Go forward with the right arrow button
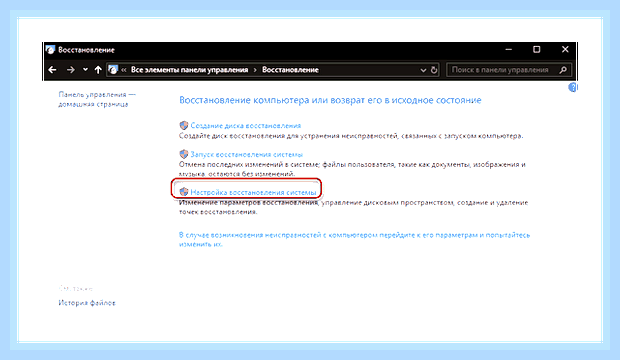 click(x=70, y=70)
